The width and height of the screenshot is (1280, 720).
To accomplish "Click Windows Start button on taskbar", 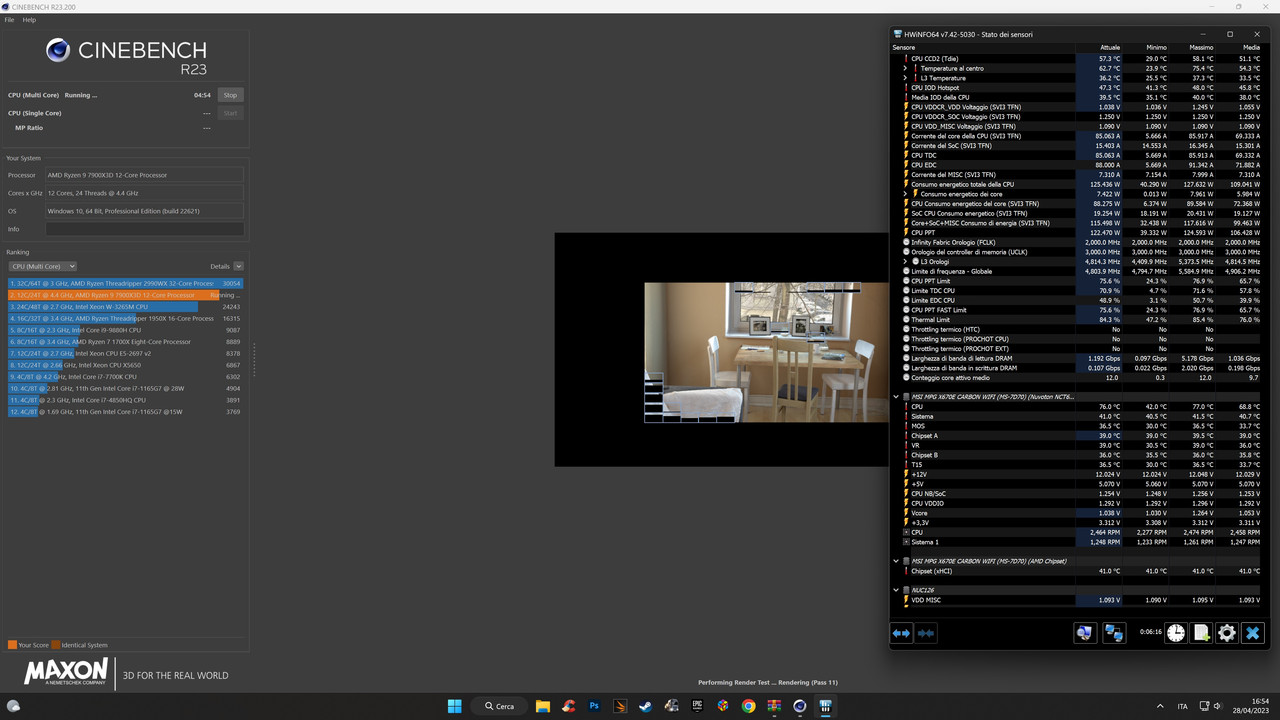I will pyautogui.click(x=456, y=706).
